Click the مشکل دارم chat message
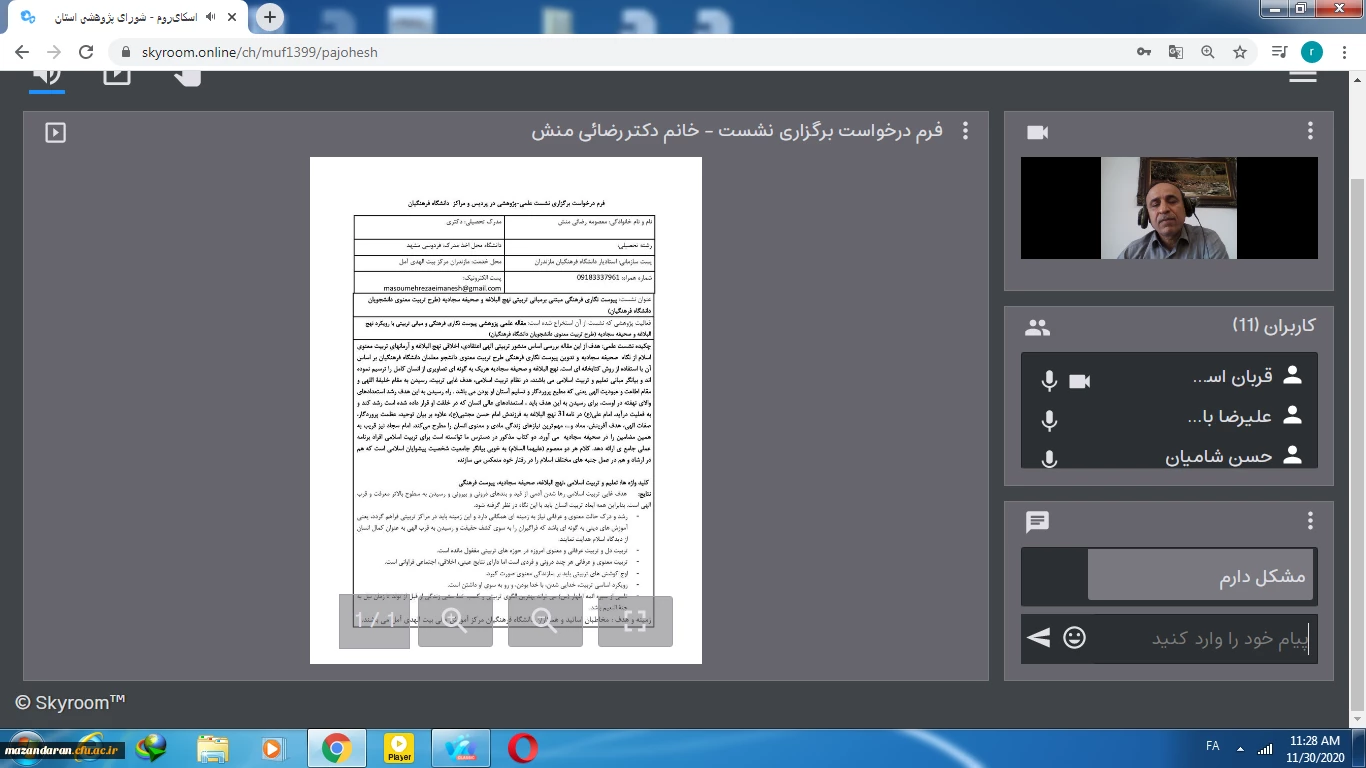This screenshot has height=768, width=1366. tap(1200, 576)
